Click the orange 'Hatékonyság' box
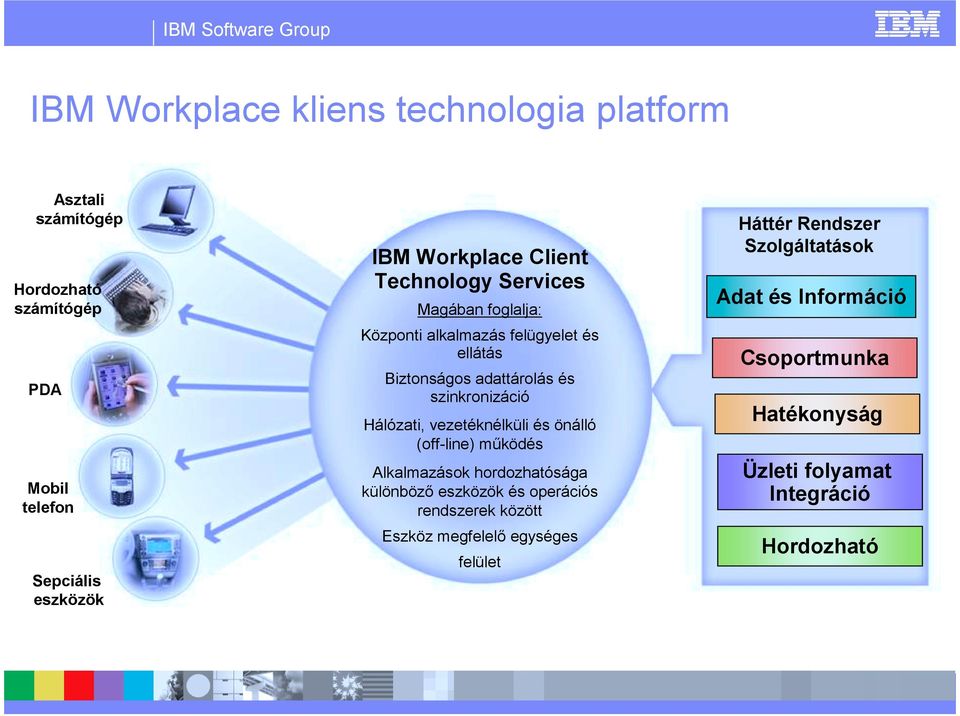Viewport: 960px width, 716px height. coord(817,414)
